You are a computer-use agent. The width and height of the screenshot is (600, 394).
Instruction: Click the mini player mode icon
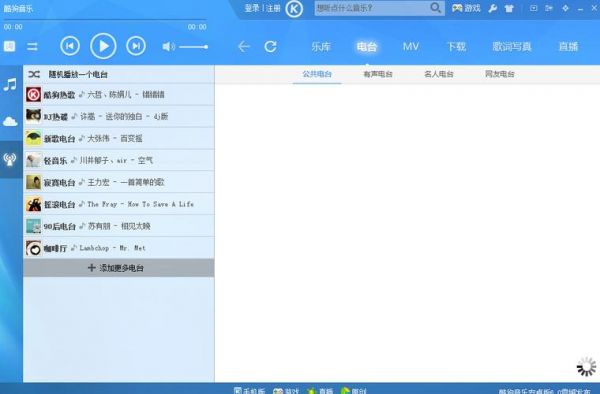click(x=533, y=8)
